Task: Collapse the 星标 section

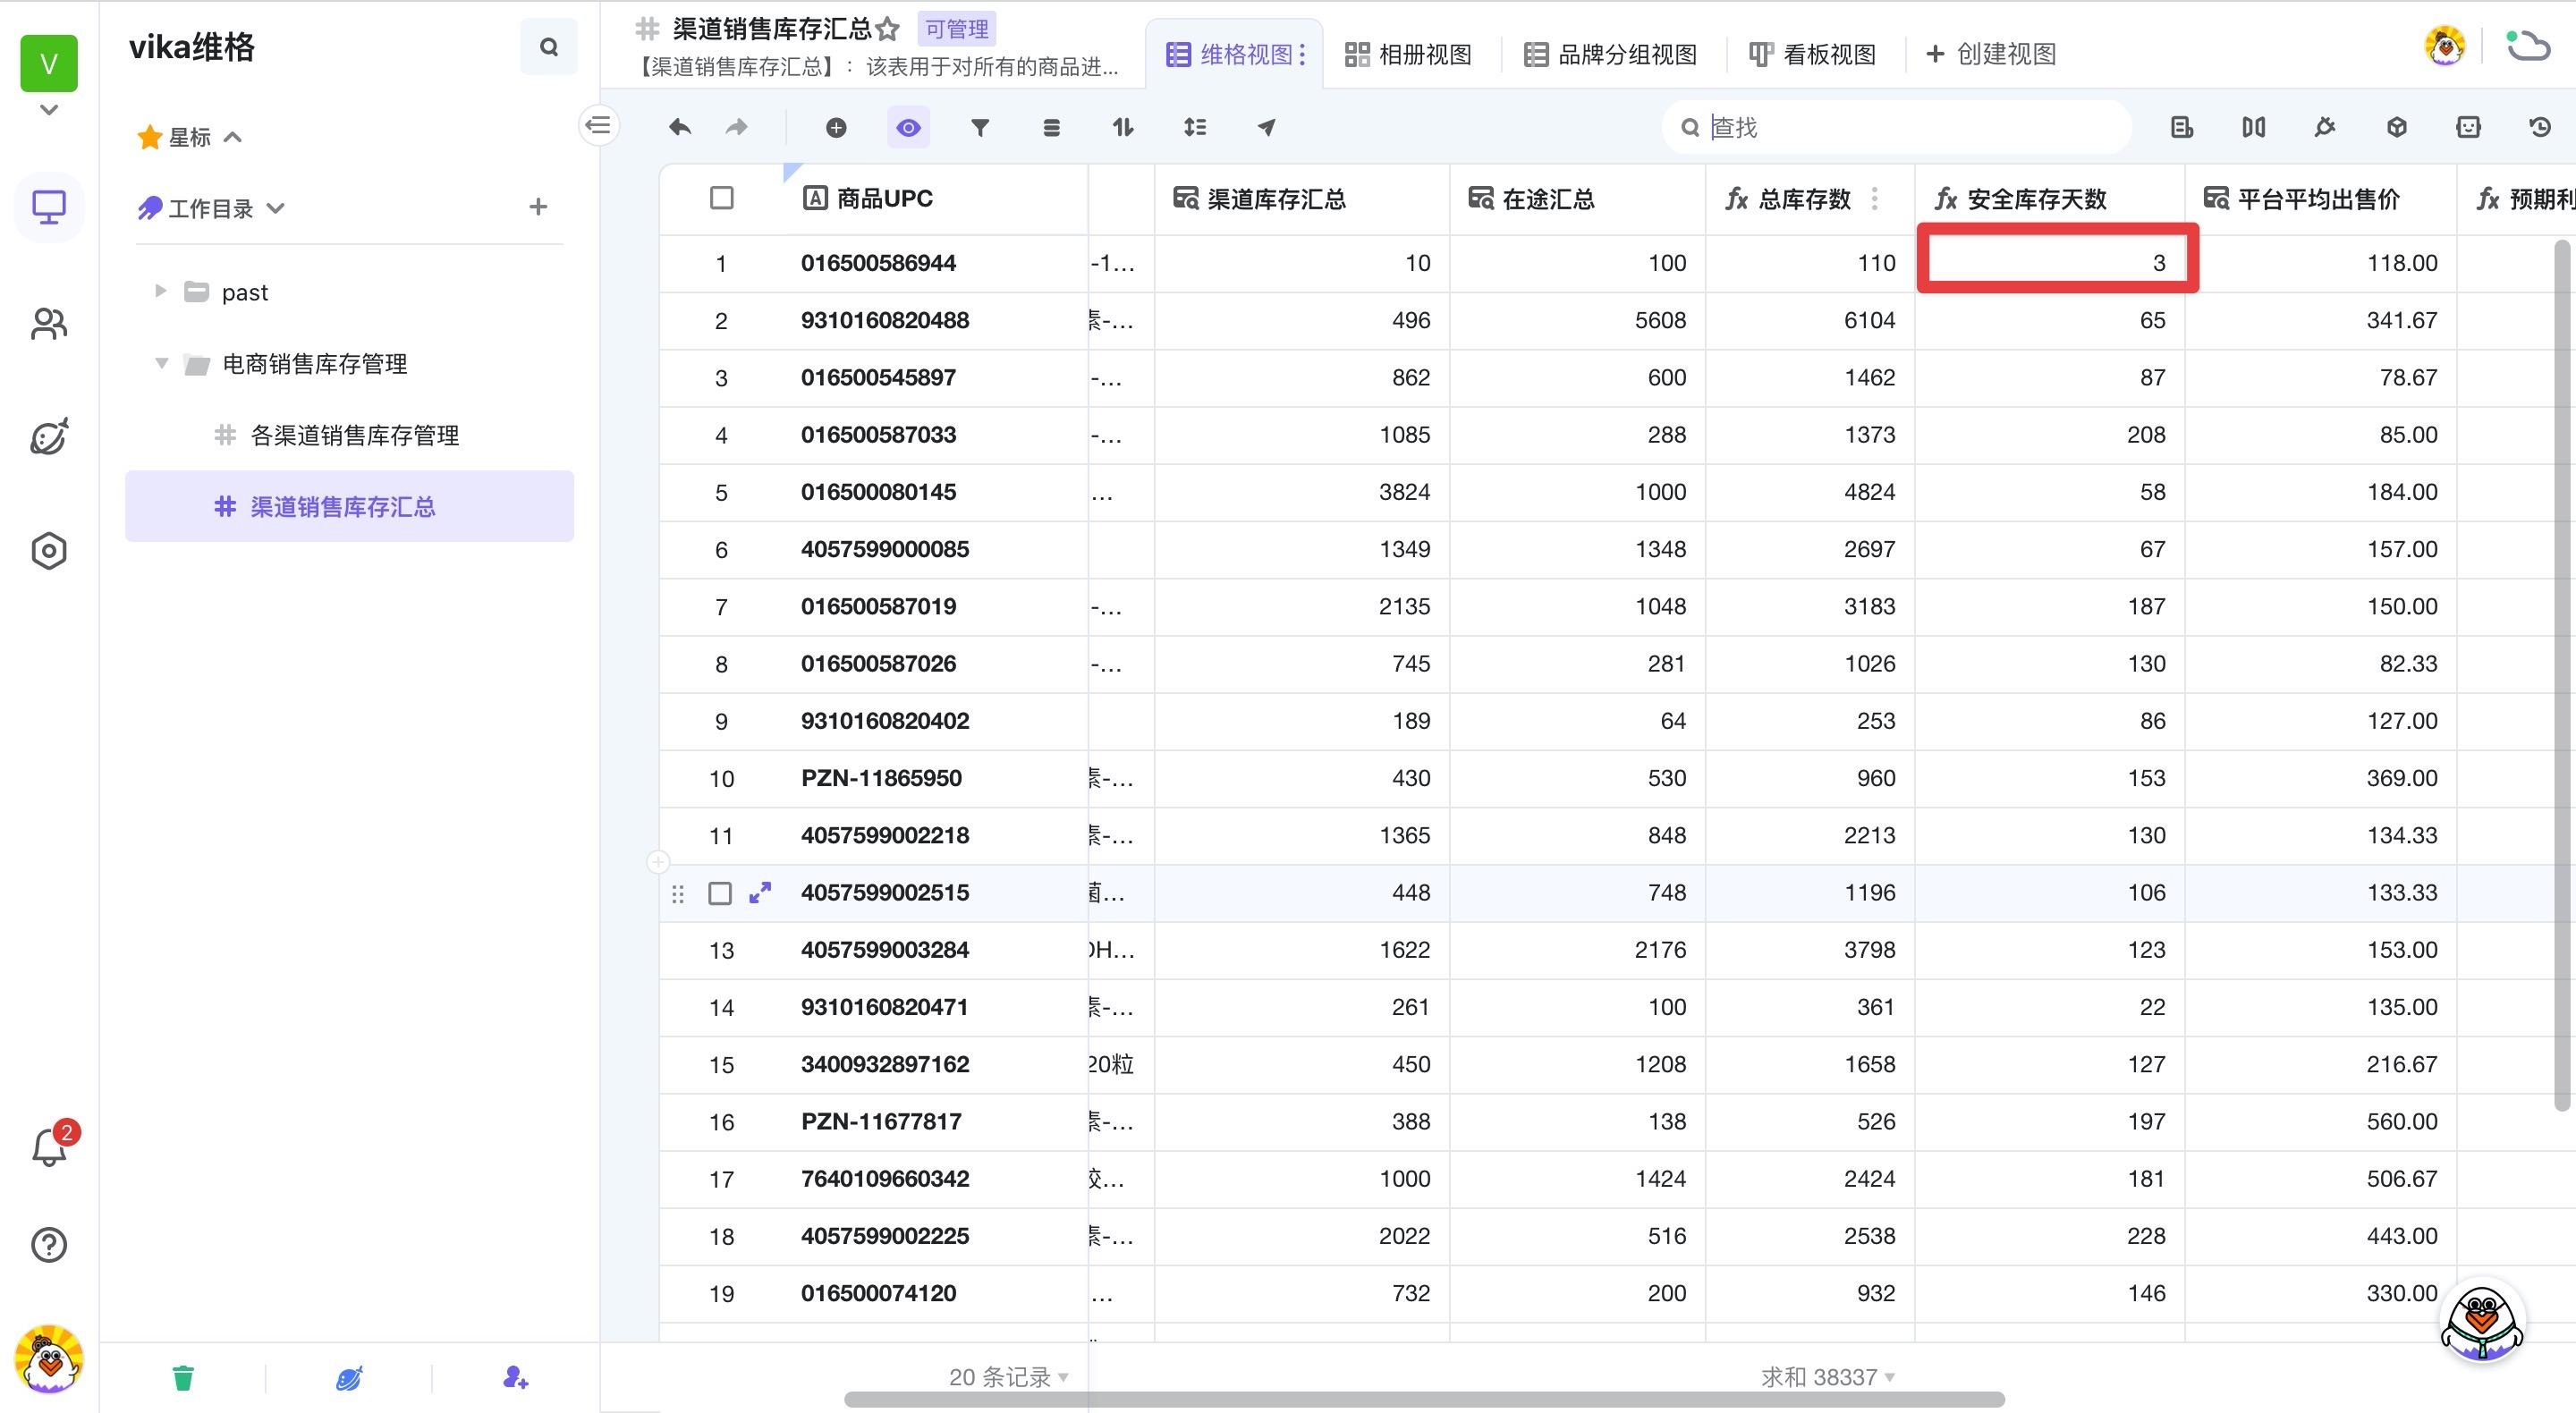Action: pyautogui.click(x=233, y=137)
